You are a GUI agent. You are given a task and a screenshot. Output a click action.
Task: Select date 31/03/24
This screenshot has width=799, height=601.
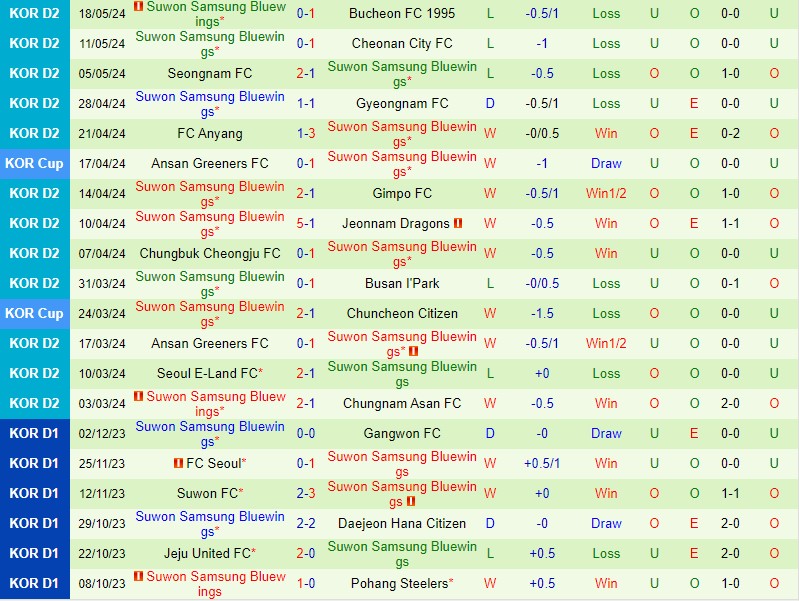pos(102,283)
